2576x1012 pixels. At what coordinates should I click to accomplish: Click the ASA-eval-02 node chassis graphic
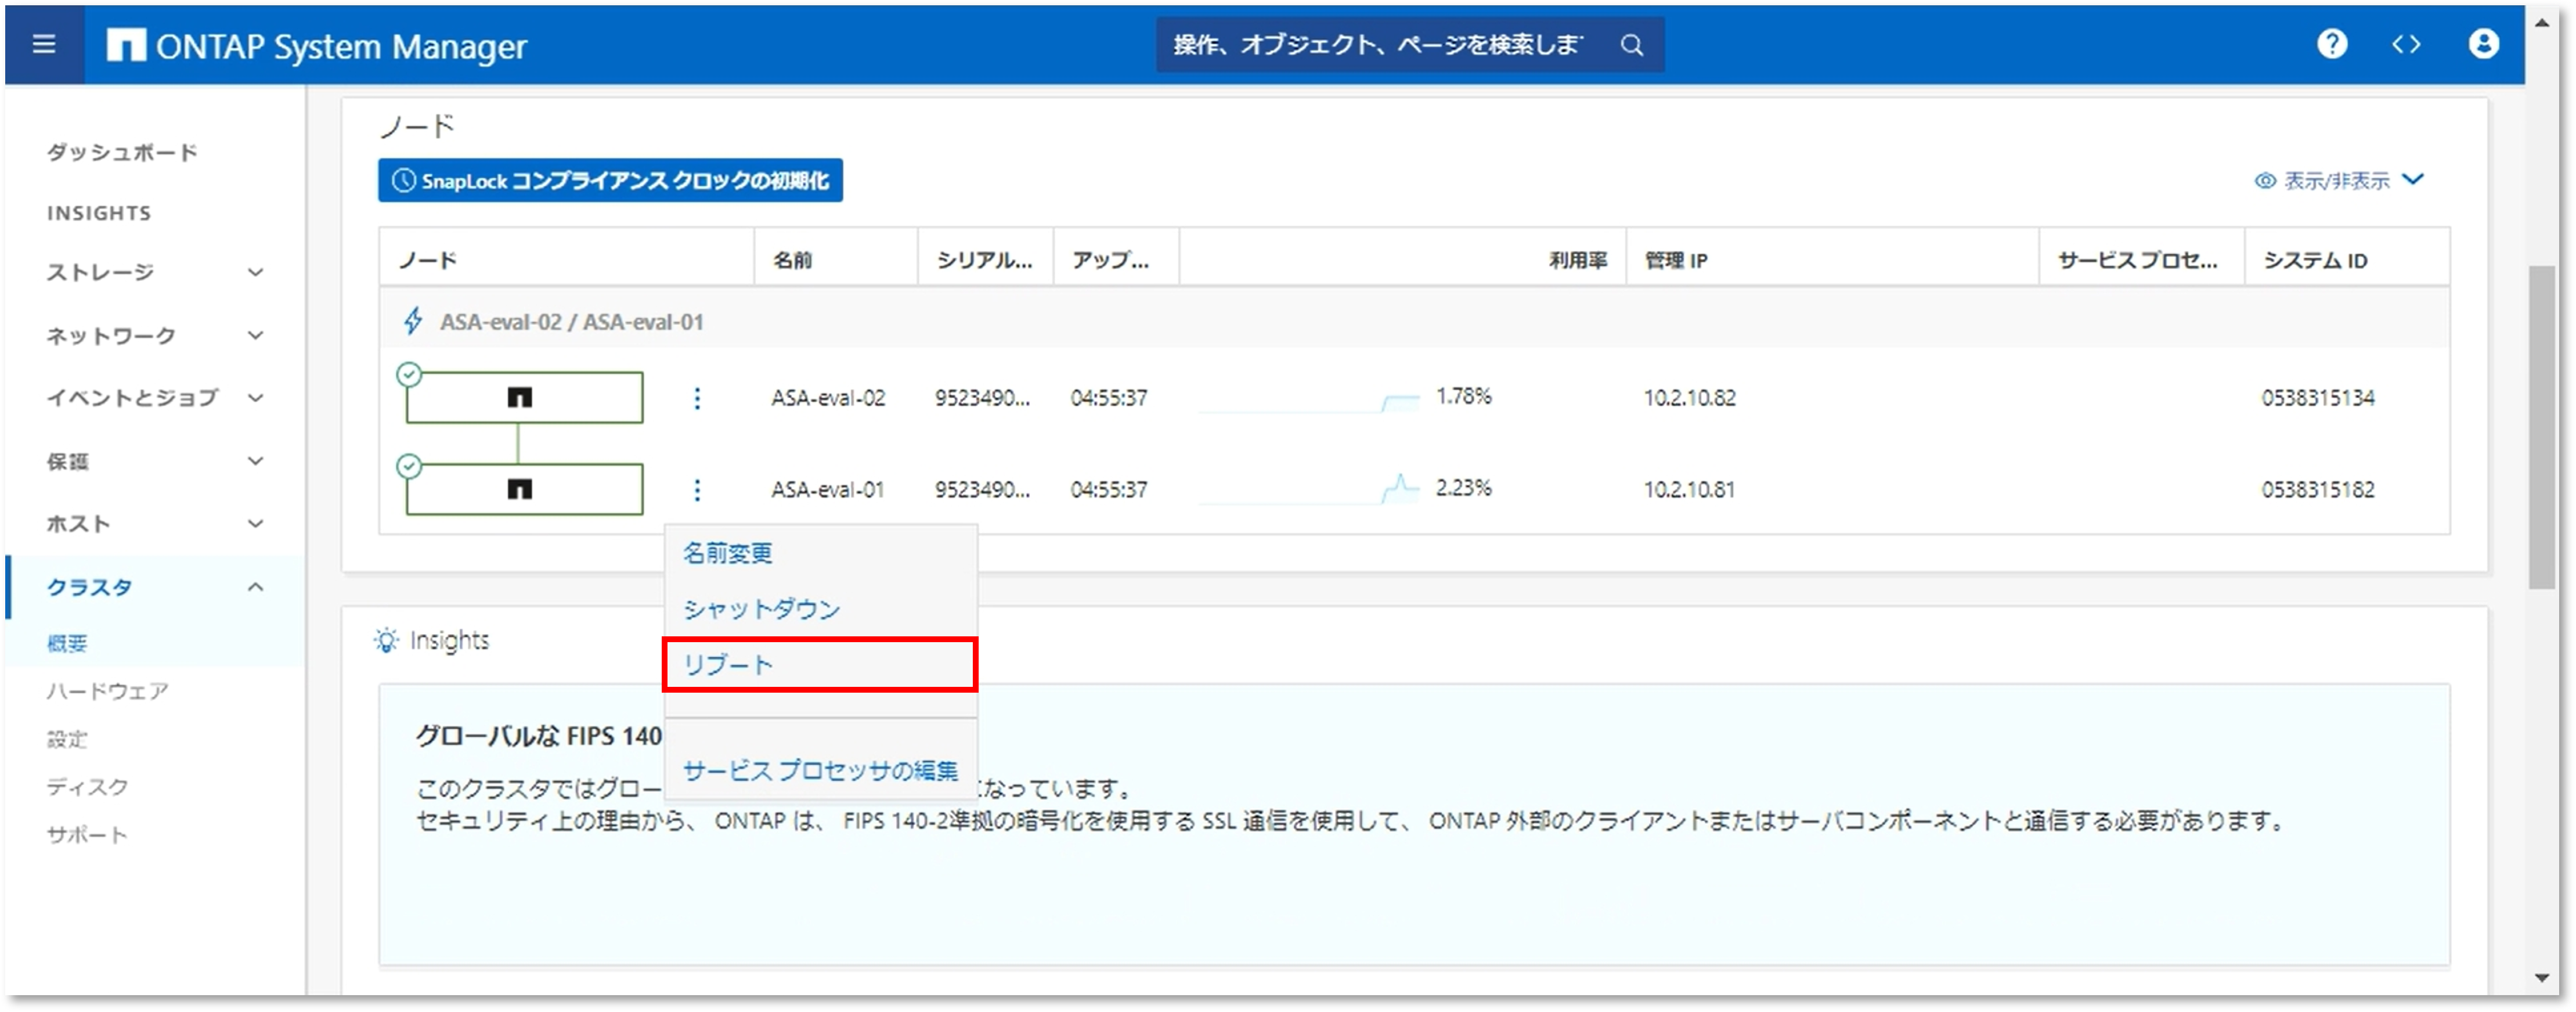(524, 398)
